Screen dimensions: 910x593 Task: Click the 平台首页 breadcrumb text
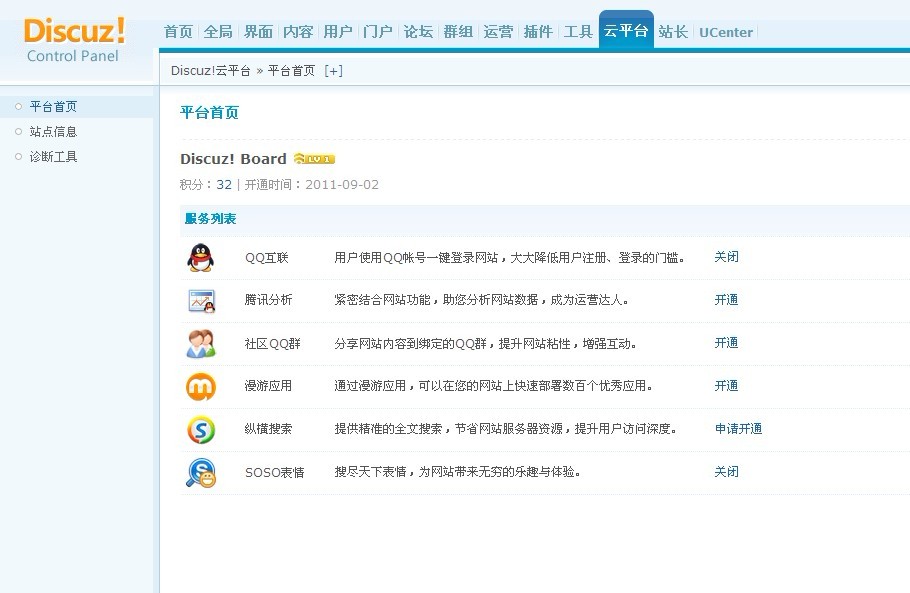(291, 71)
